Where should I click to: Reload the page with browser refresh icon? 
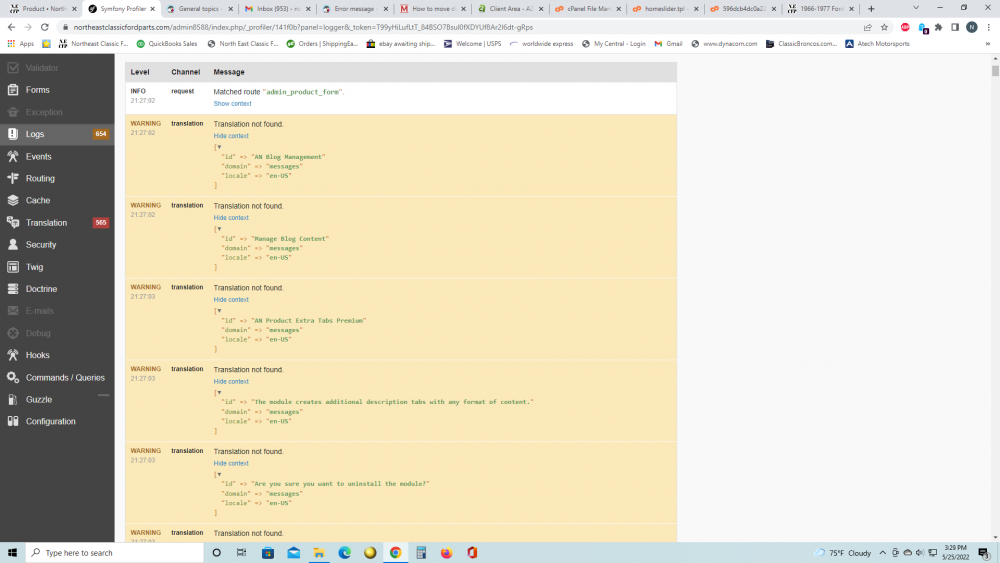click(45, 27)
